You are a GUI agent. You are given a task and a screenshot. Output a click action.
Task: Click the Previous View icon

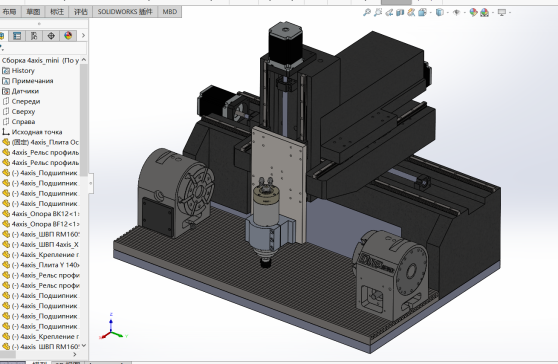tap(389, 12)
